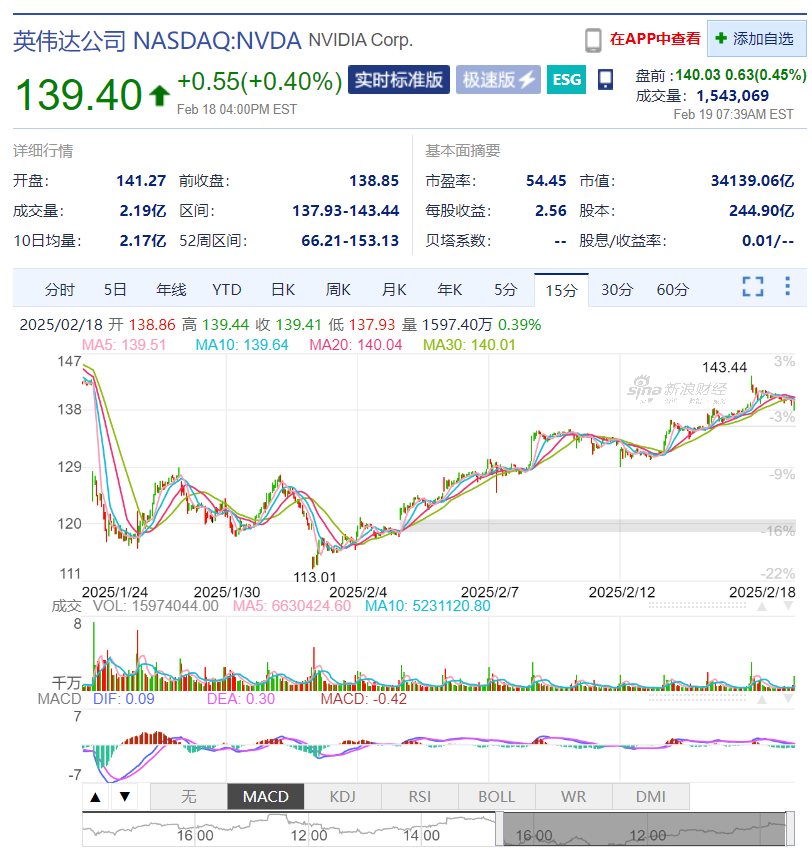Click the pre-market price 140.03
This screenshot has width=812, height=859.
698,75
